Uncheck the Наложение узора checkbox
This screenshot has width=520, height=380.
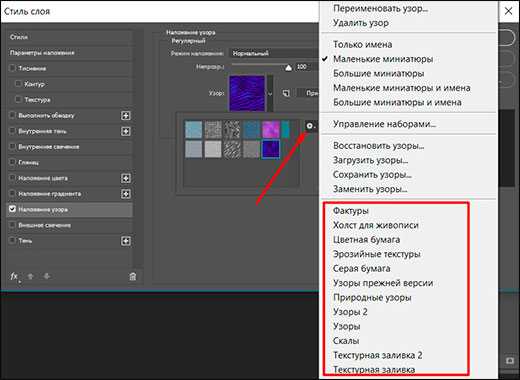point(13,209)
